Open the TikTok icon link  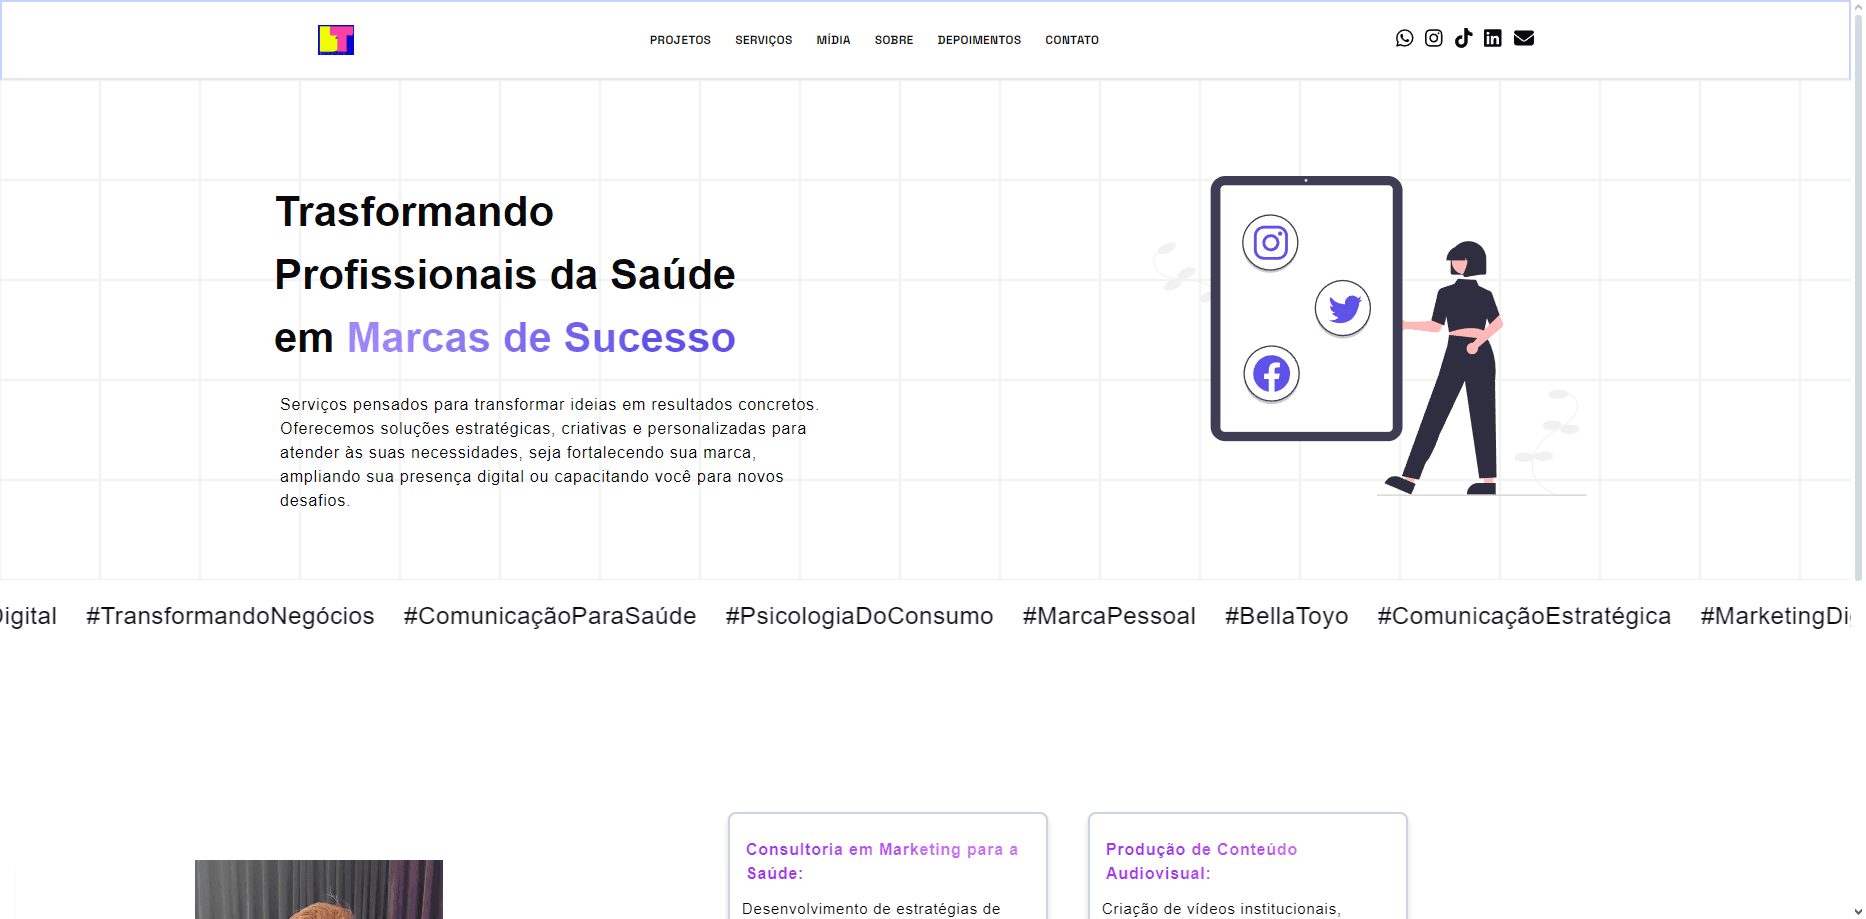click(x=1463, y=38)
